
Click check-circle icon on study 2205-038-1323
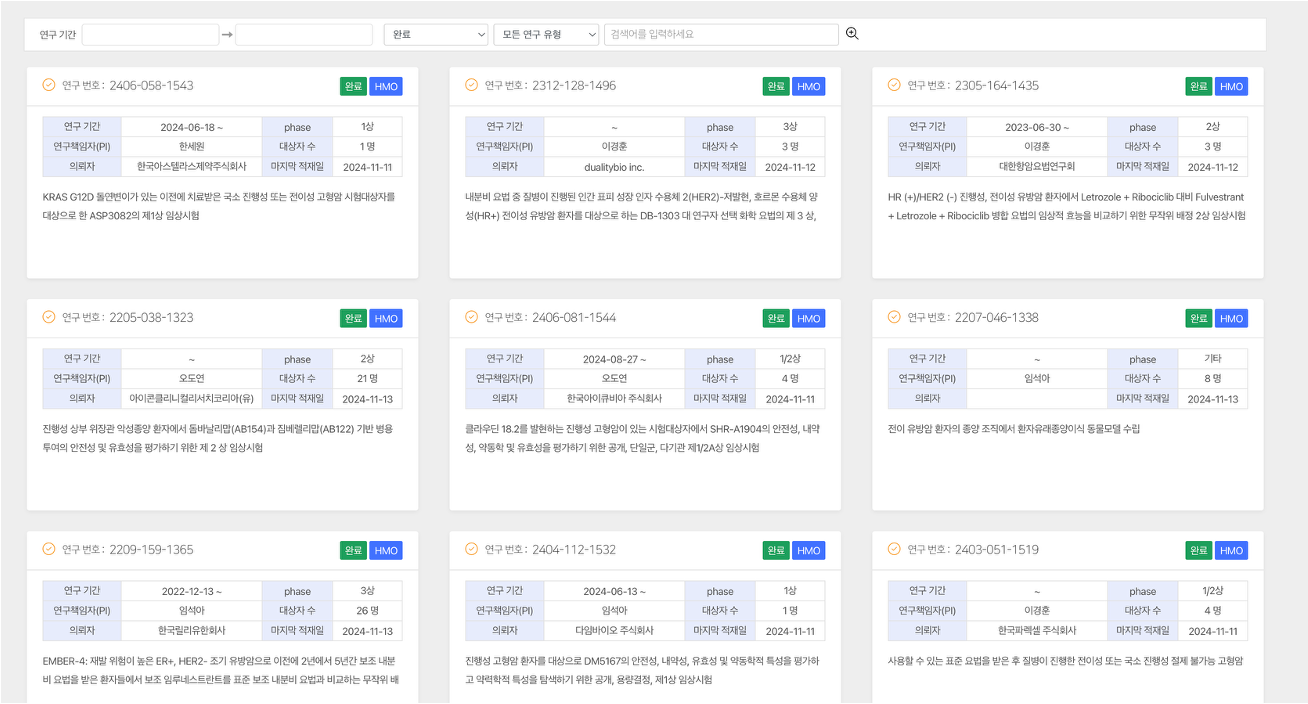click(x=49, y=317)
